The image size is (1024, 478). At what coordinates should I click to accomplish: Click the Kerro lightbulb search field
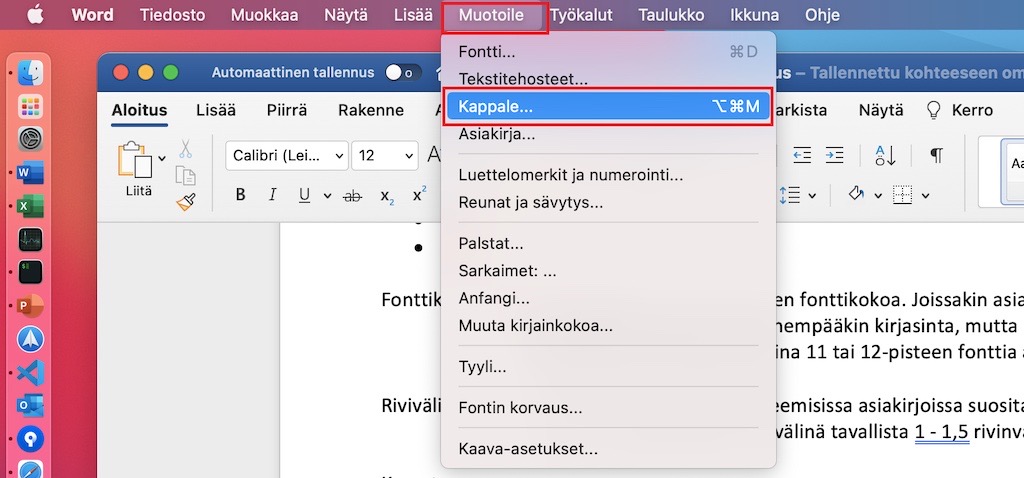pyautogui.click(x=960, y=110)
